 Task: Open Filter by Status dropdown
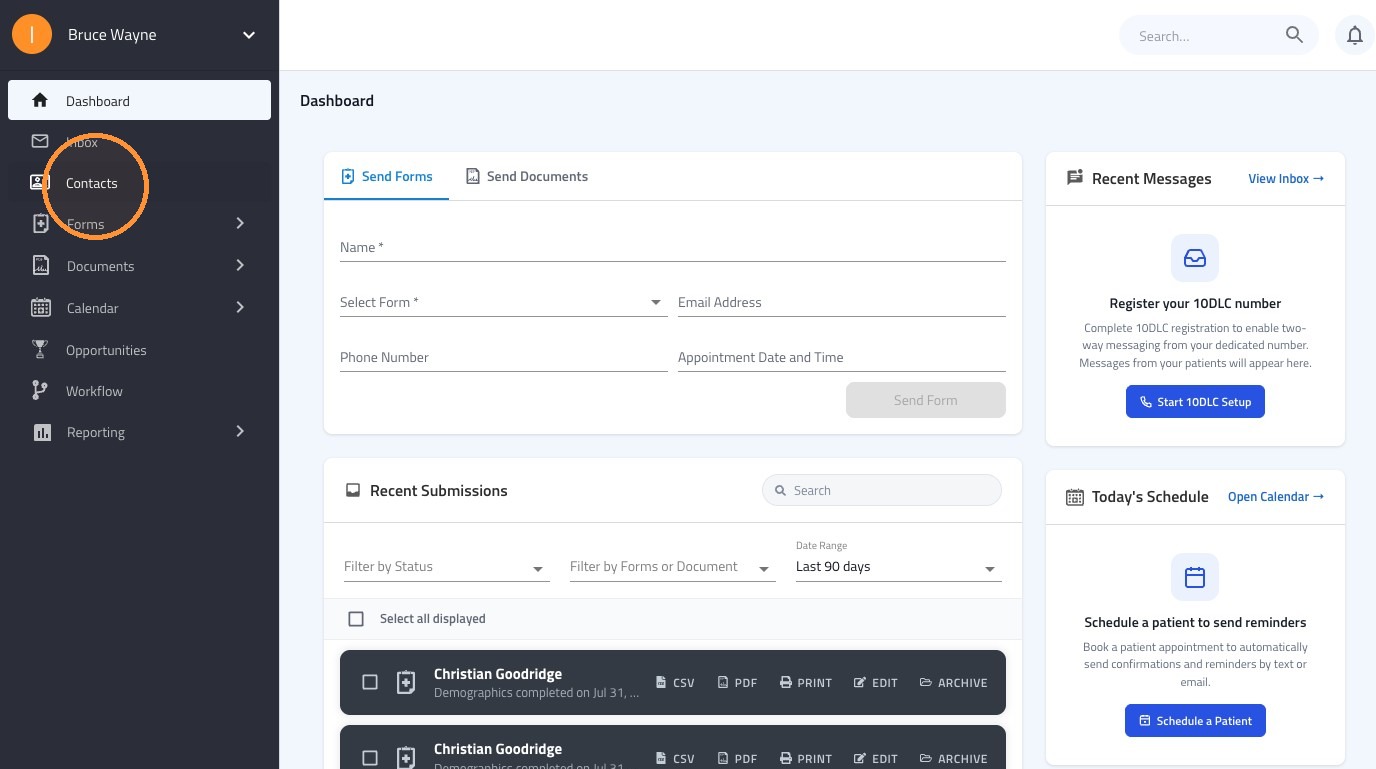(446, 567)
